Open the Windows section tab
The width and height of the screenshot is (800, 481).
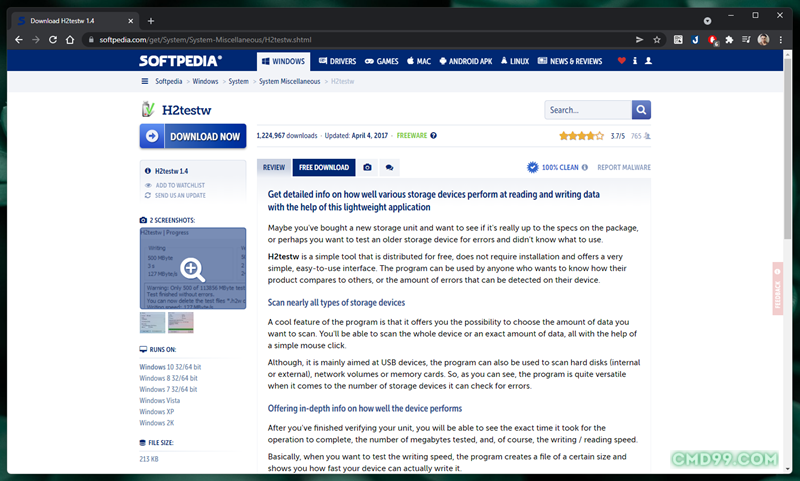coord(283,61)
